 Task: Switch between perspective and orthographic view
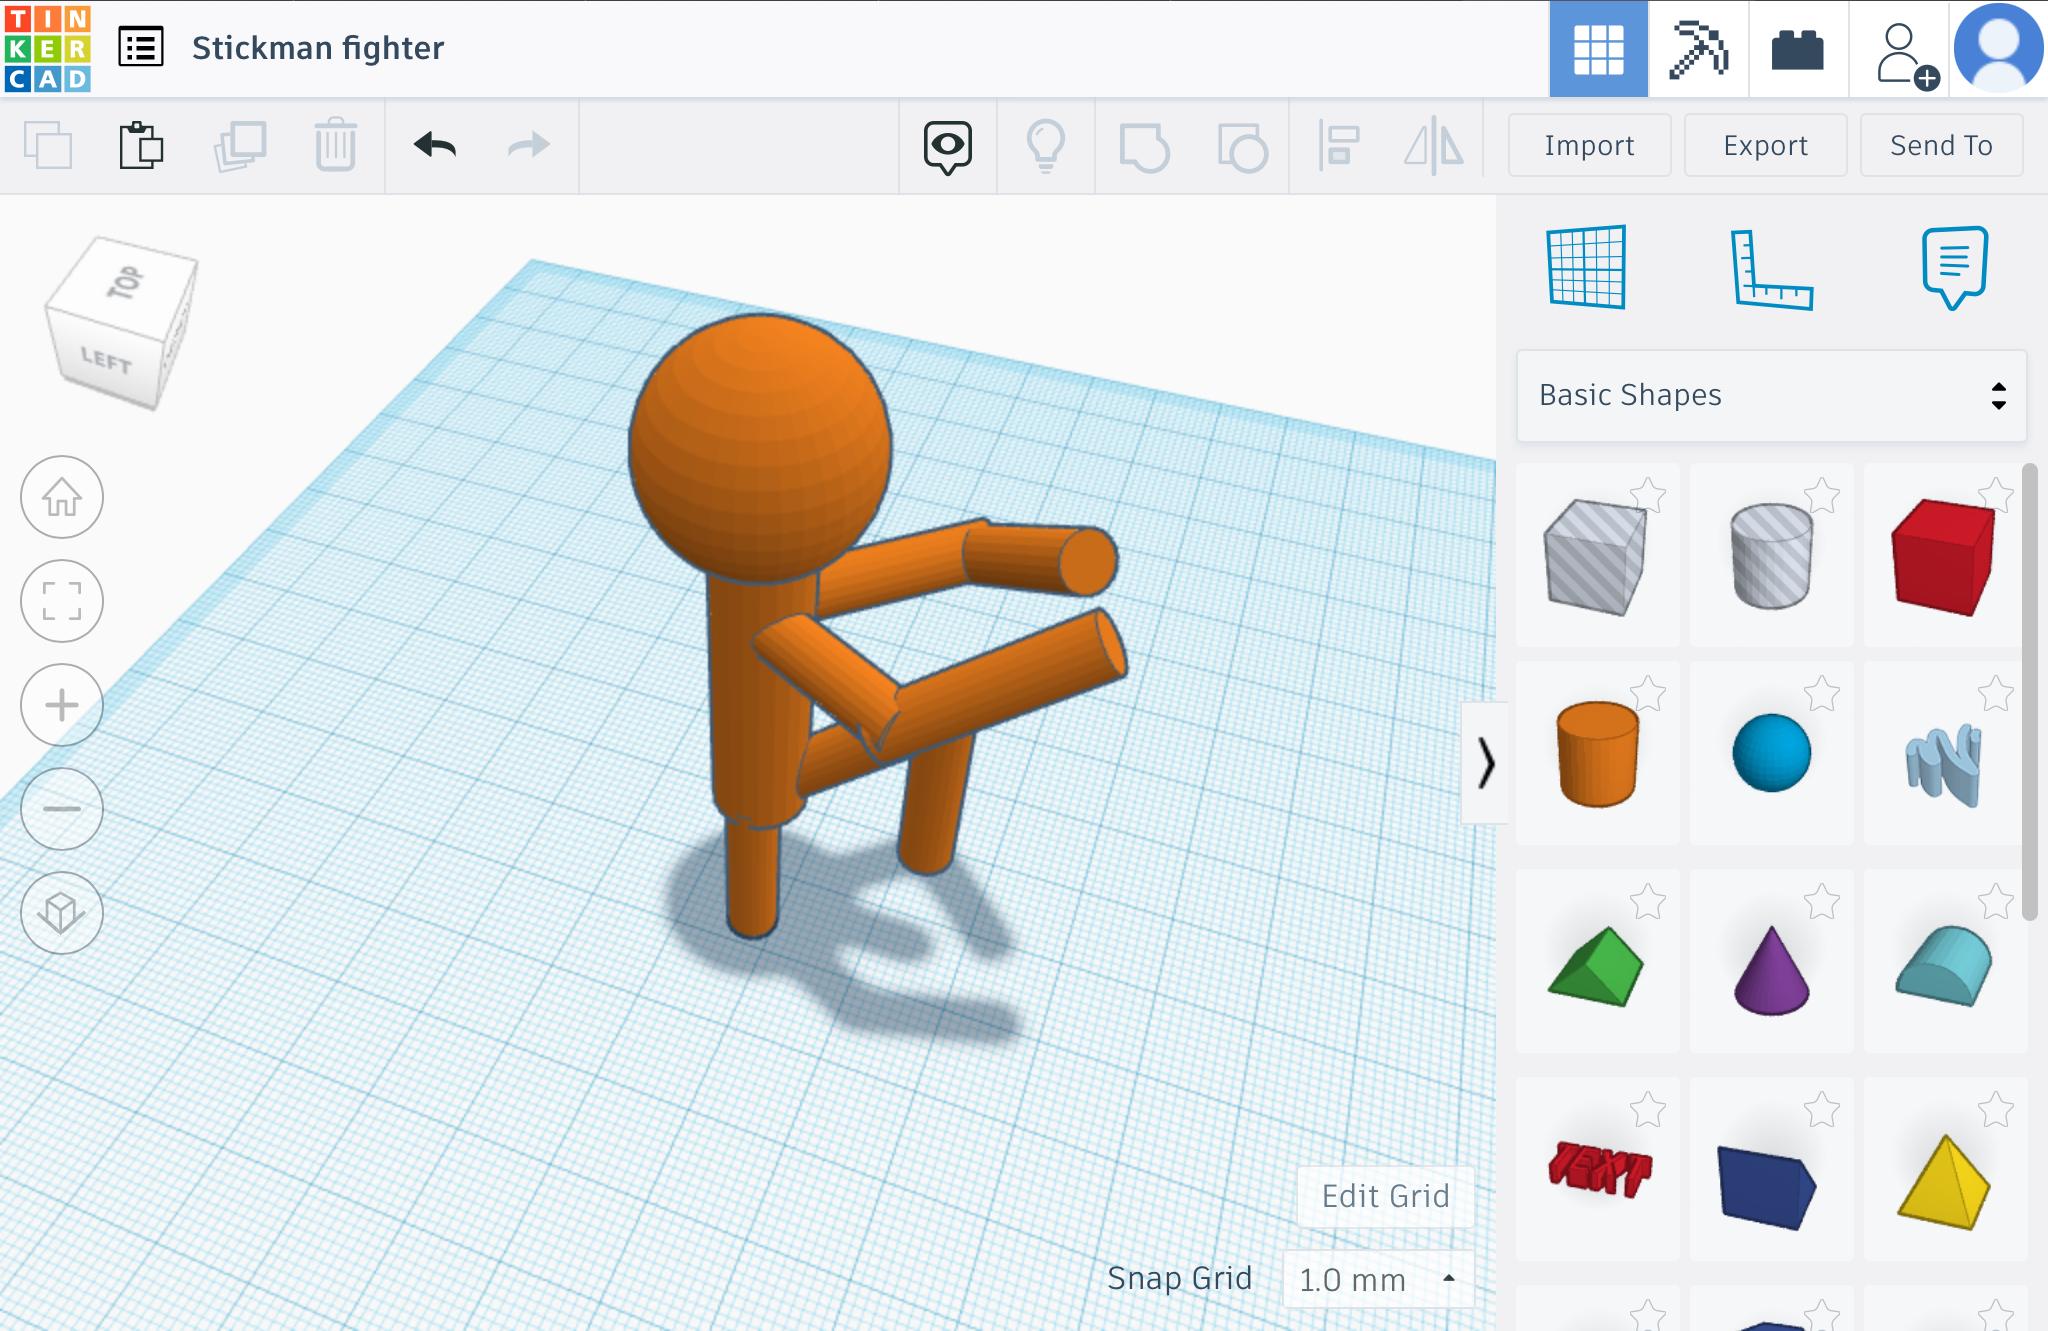click(62, 912)
